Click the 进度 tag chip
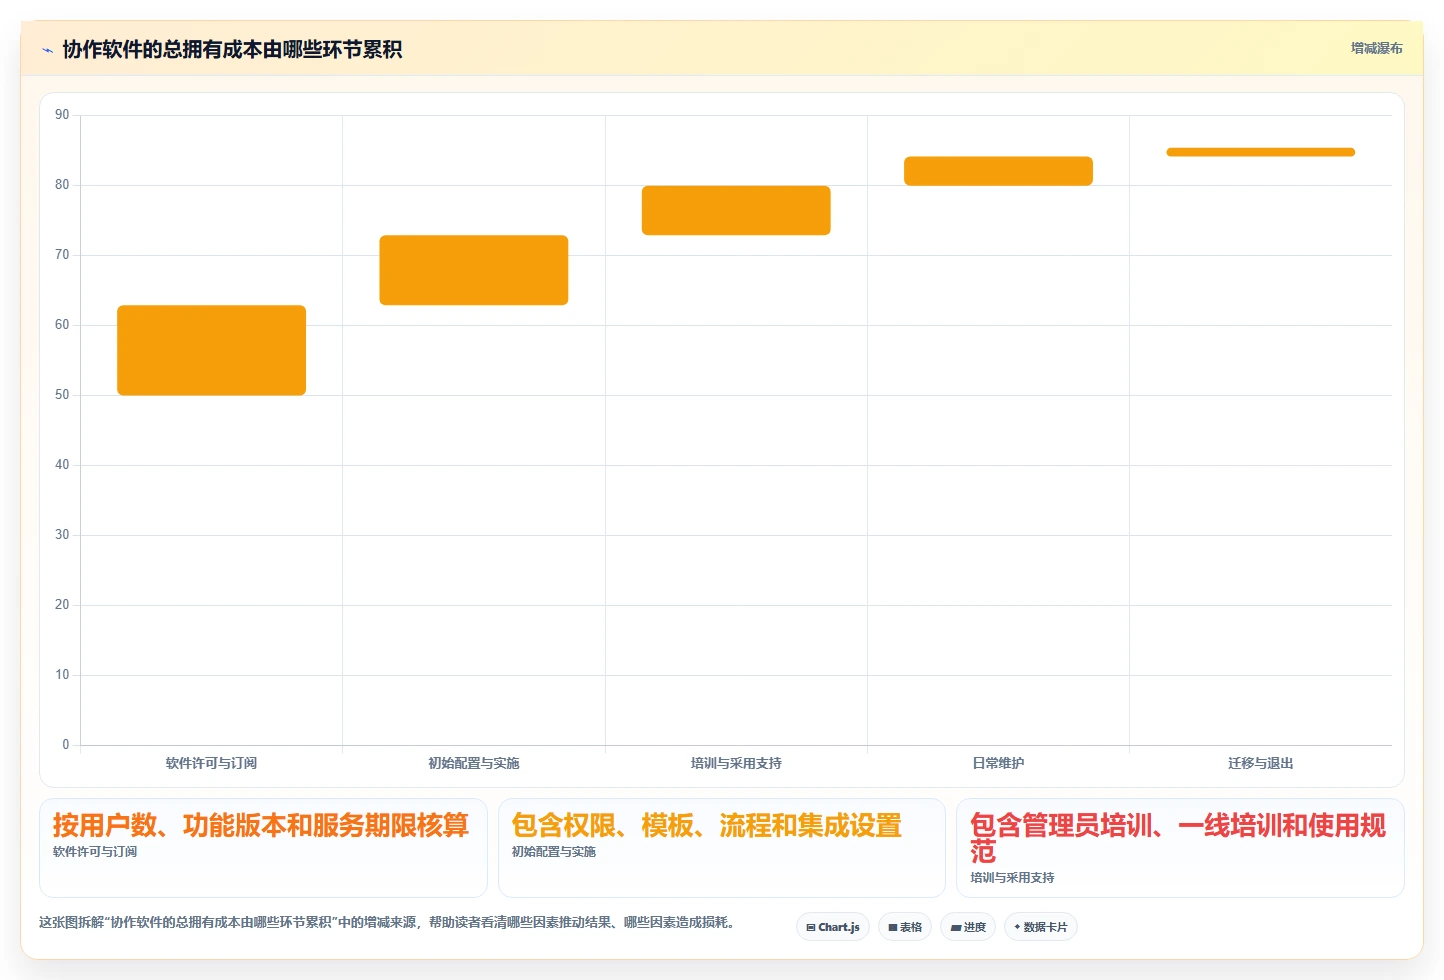Image resolution: width=1444 pixels, height=980 pixels. [968, 927]
